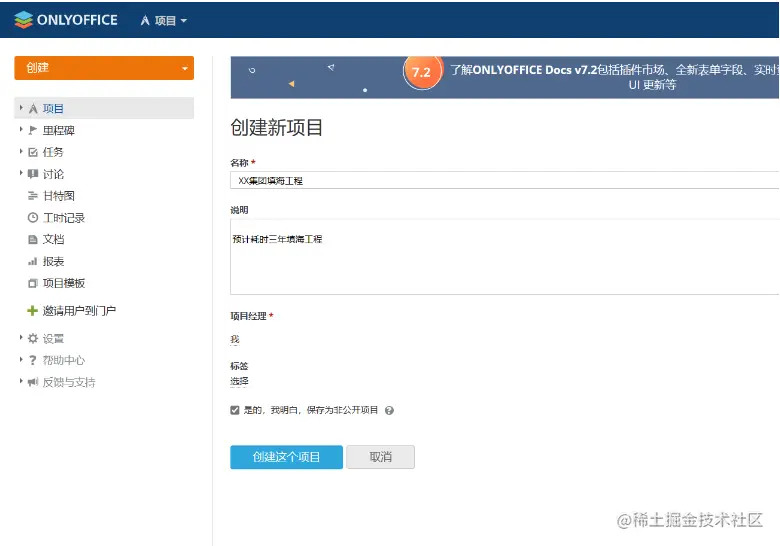Click the 甘特图 Gantt chart icon
The height and width of the screenshot is (546, 780).
tap(33, 195)
